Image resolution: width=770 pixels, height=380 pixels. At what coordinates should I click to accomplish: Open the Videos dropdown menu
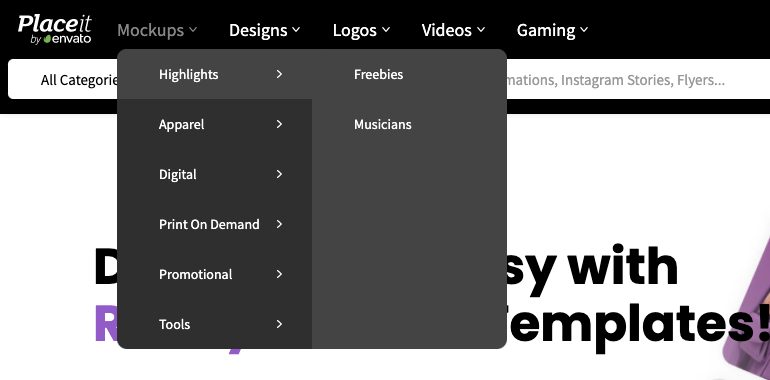[453, 30]
